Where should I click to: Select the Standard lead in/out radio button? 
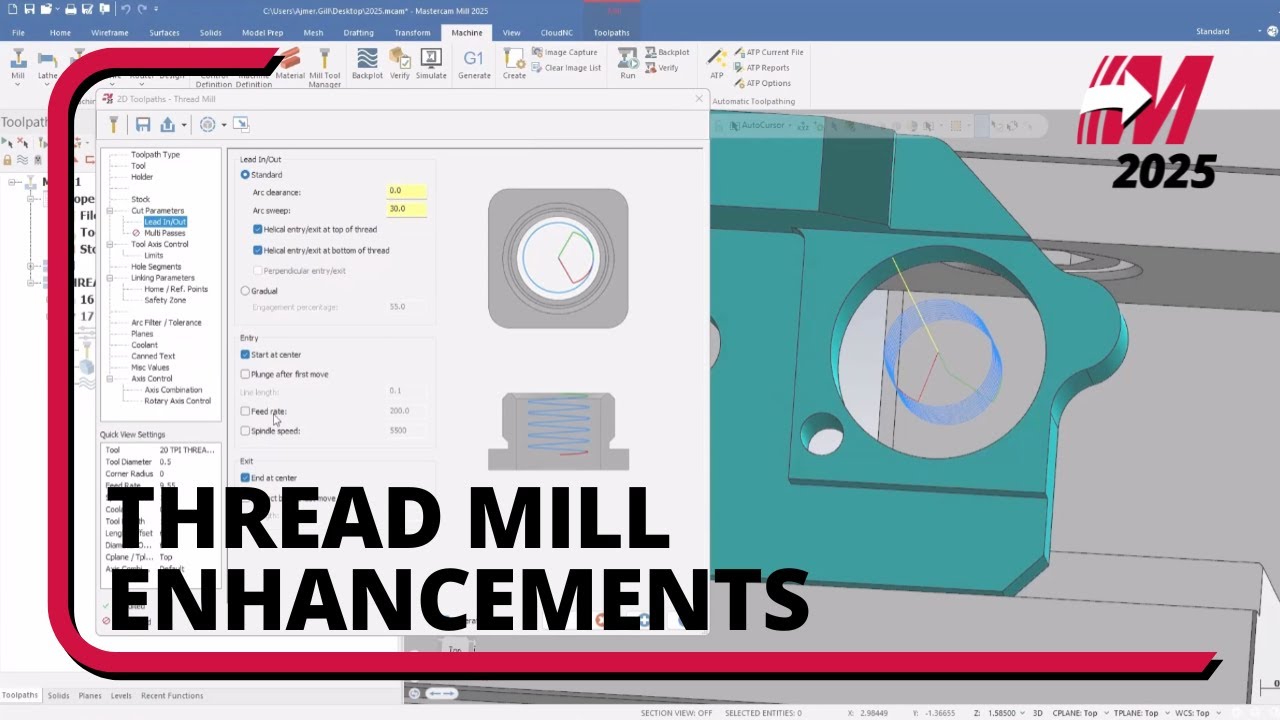245,175
